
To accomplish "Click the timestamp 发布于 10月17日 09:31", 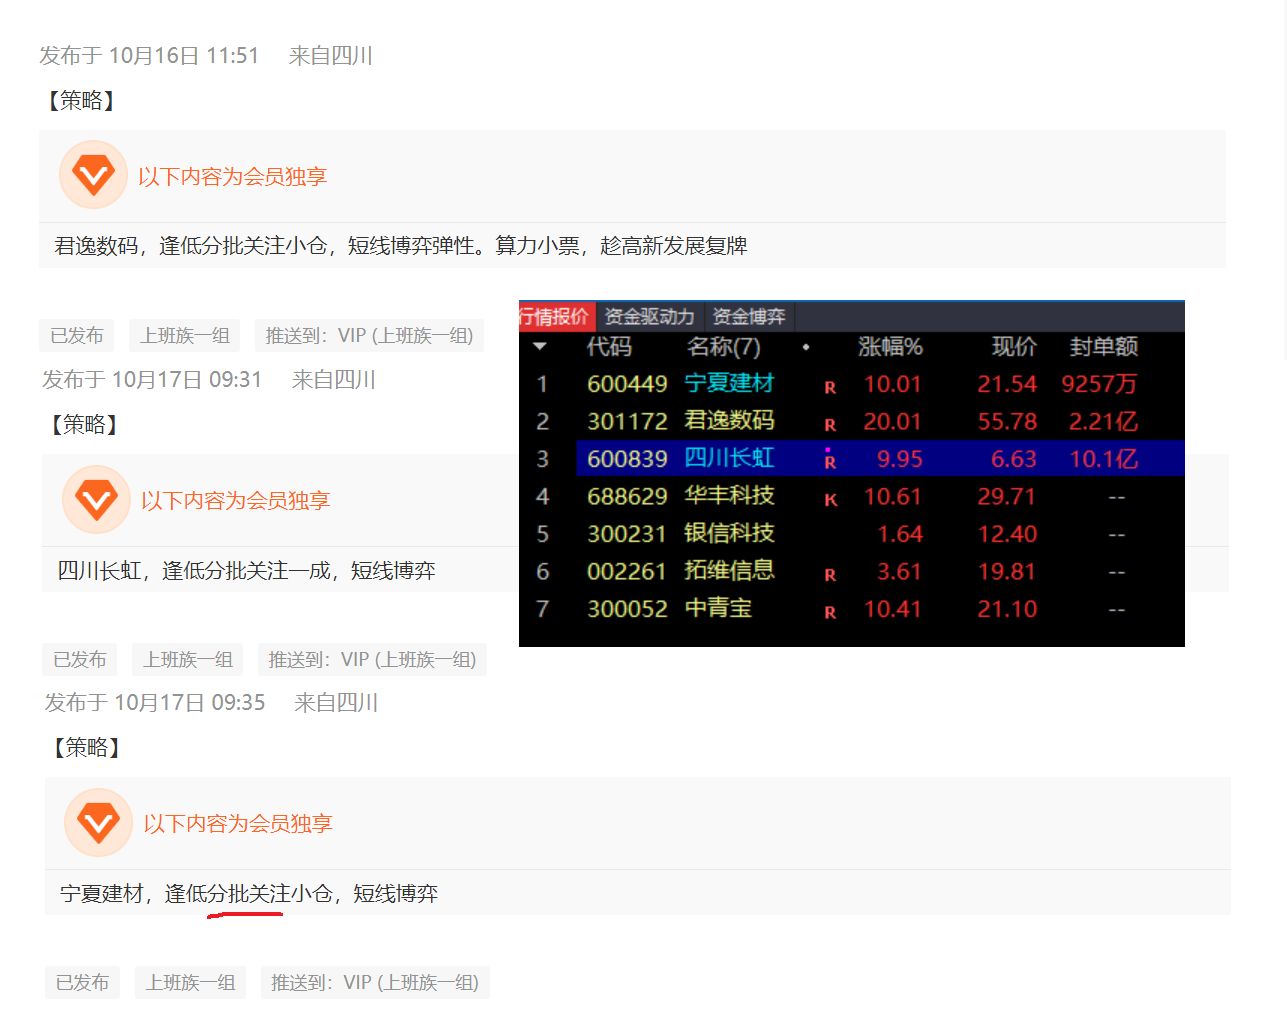I will tap(152, 380).
